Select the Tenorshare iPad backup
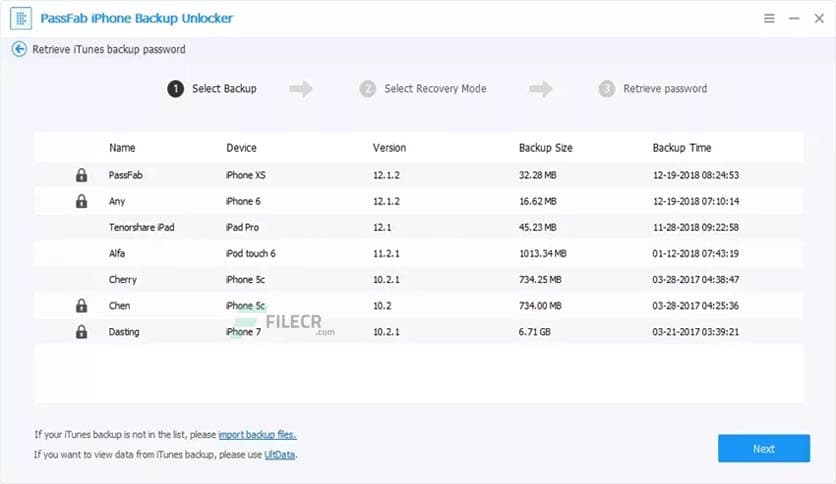Viewport: 836px width, 484px height. 141,227
